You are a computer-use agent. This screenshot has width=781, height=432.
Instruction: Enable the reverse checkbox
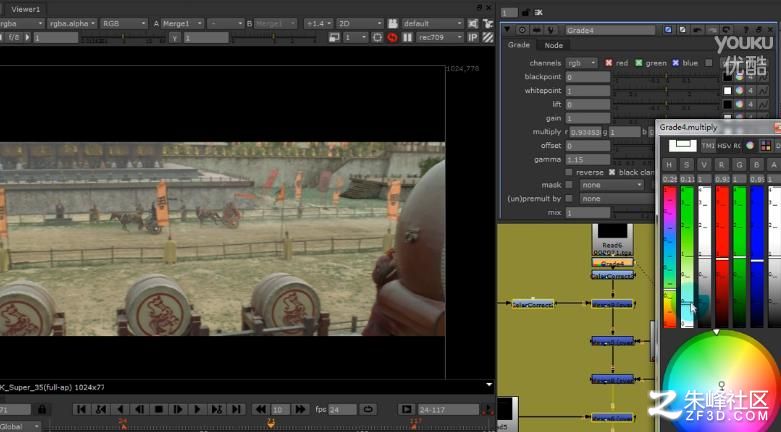coord(569,172)
